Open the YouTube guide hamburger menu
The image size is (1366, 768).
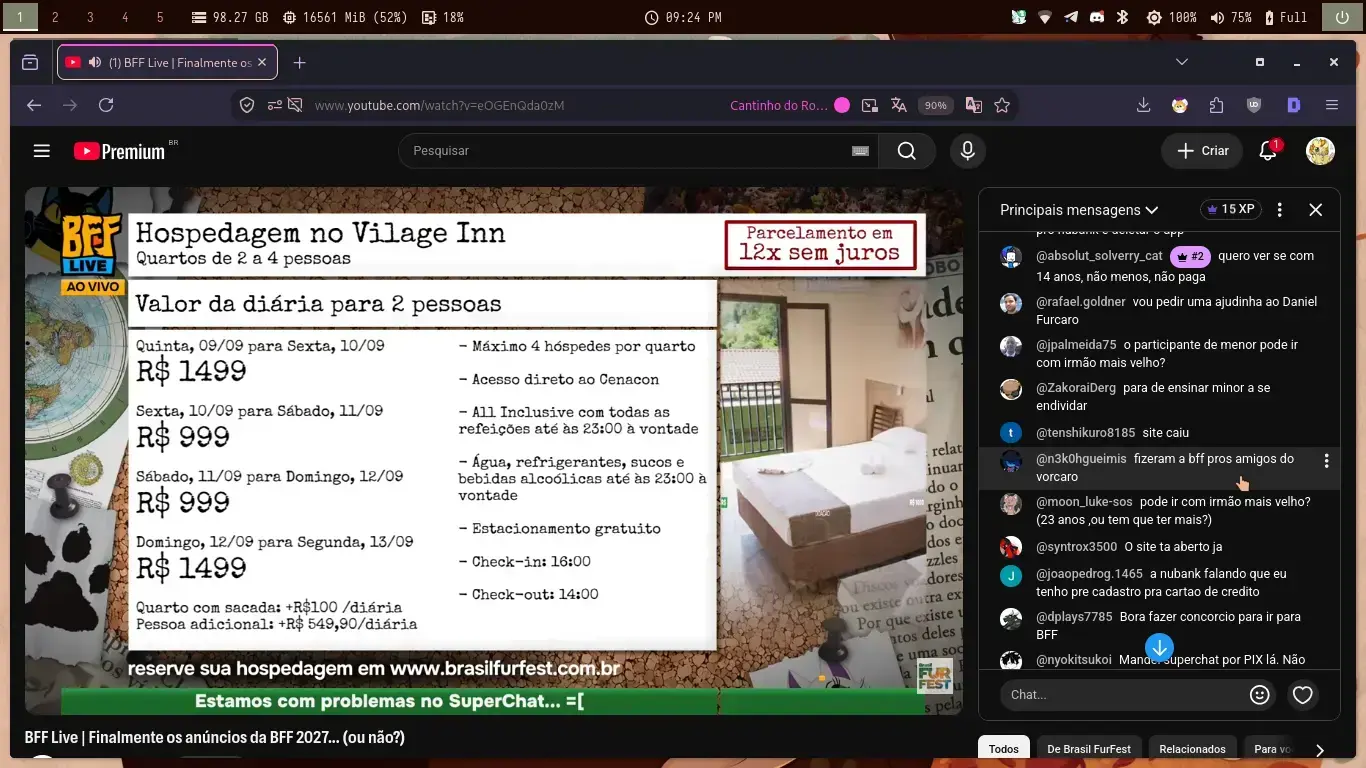(41, 151)
